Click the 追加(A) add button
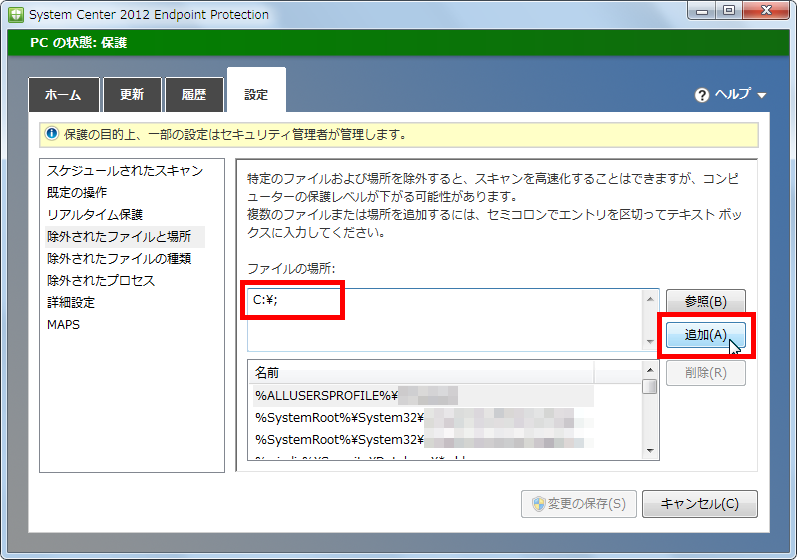 [x=706, y=335]
